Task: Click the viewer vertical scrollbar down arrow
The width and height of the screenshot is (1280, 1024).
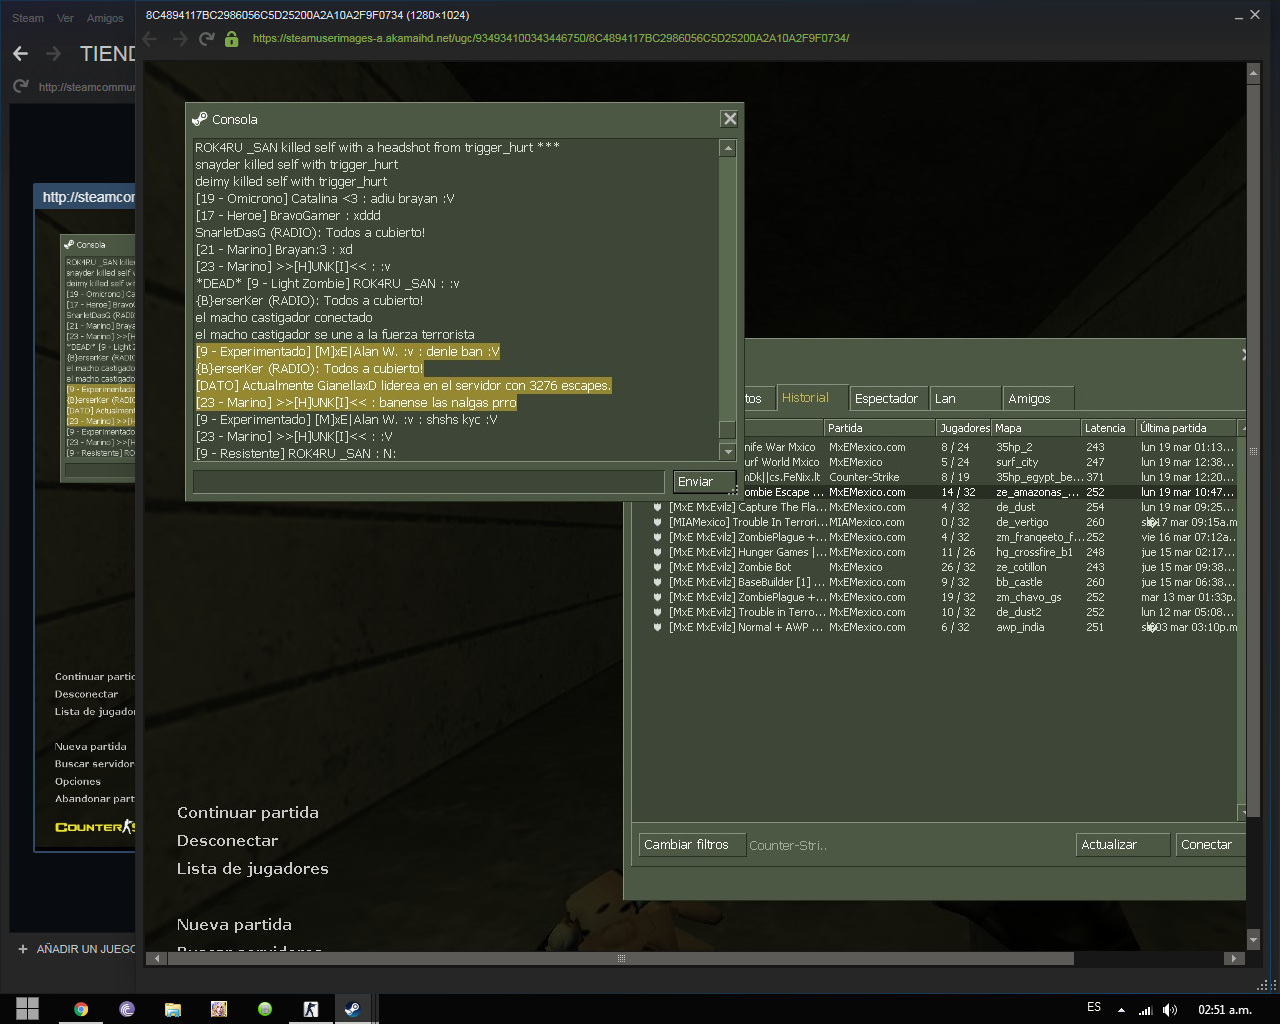Action: (x=1253, y=939)
